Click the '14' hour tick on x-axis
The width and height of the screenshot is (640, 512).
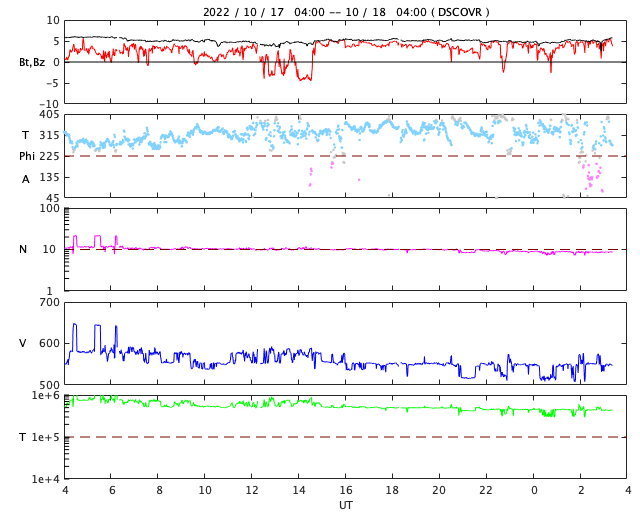[299, 490]
